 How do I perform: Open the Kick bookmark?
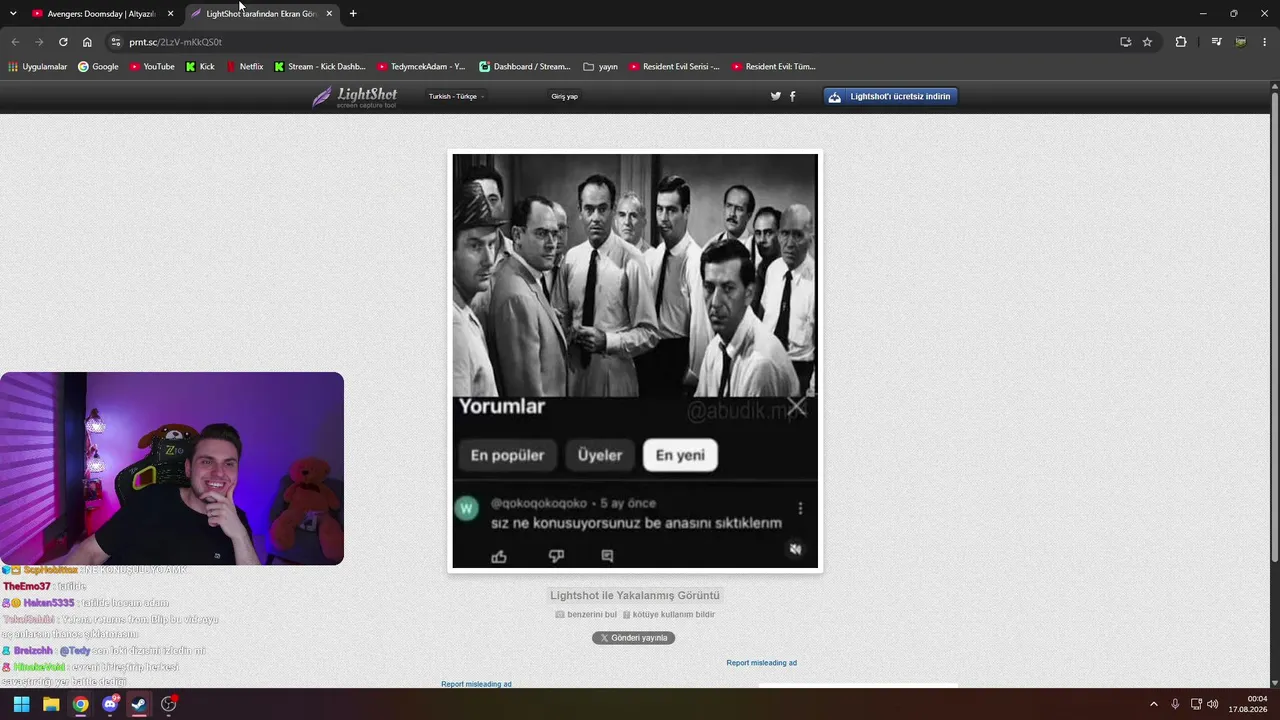click(x=200, y=67)
